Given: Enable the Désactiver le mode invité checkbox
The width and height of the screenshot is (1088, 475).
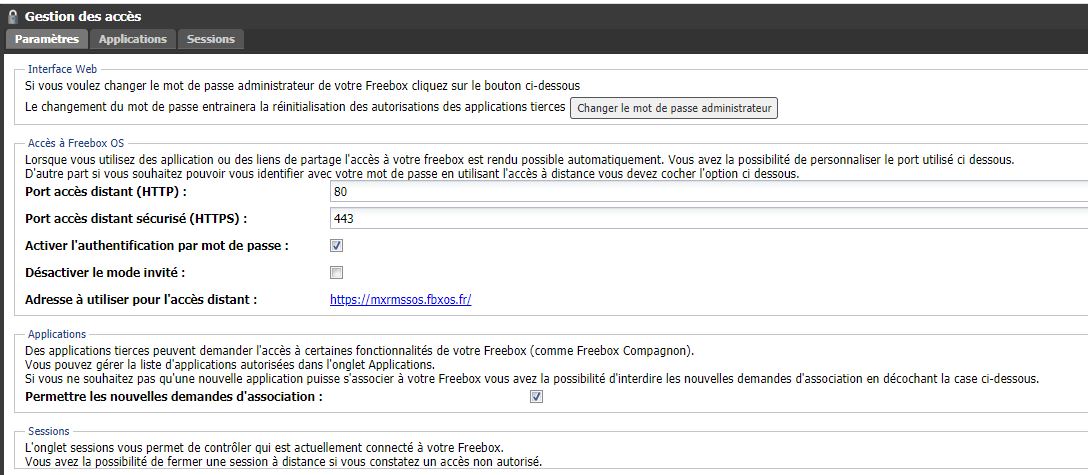Looking at the screenshot, I should pos(337,272).
